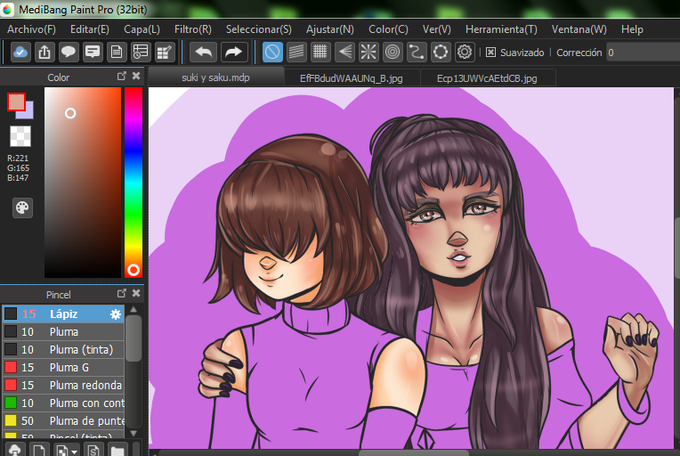Pick a shade in the saturation color square
The image size is (680, 456).
pyautogui.click(x=82, y=182)
